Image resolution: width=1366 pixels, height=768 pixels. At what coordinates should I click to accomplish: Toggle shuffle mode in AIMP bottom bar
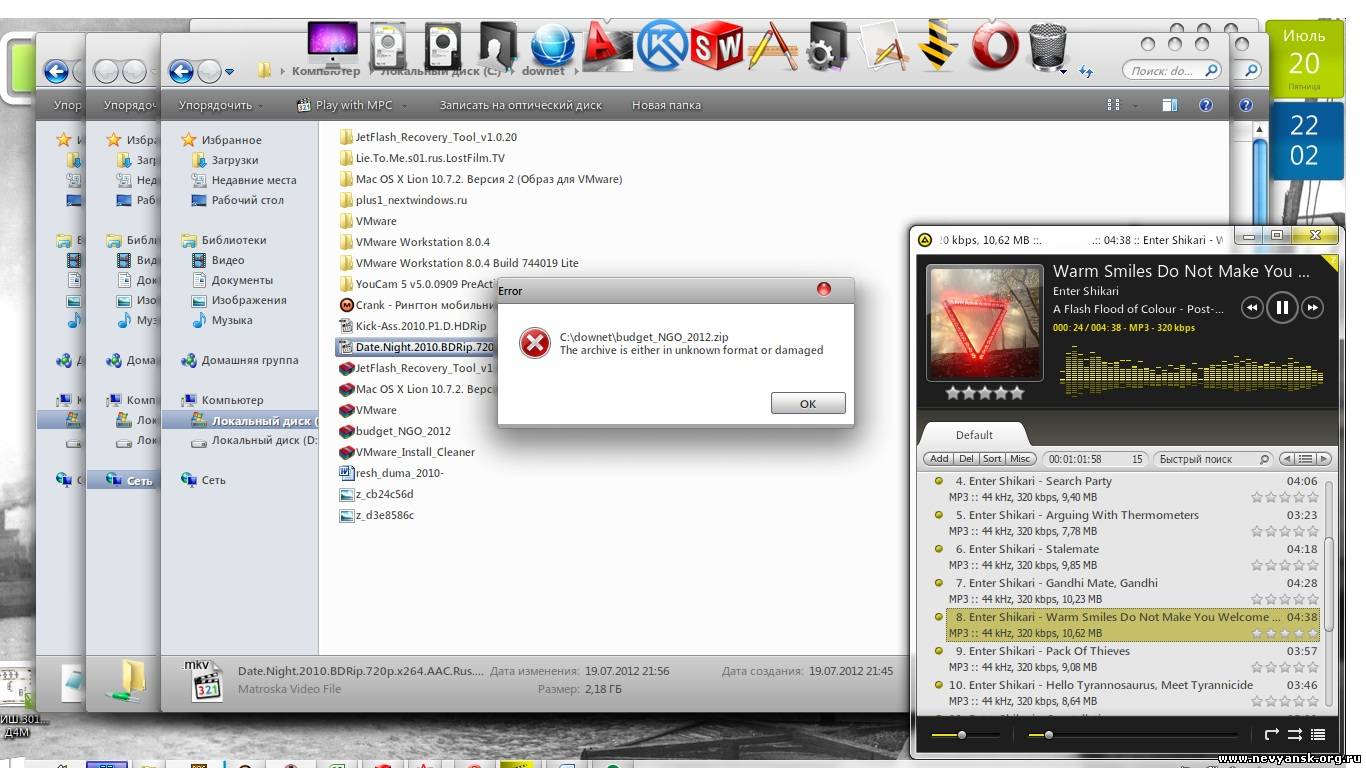click(1295, 734)
